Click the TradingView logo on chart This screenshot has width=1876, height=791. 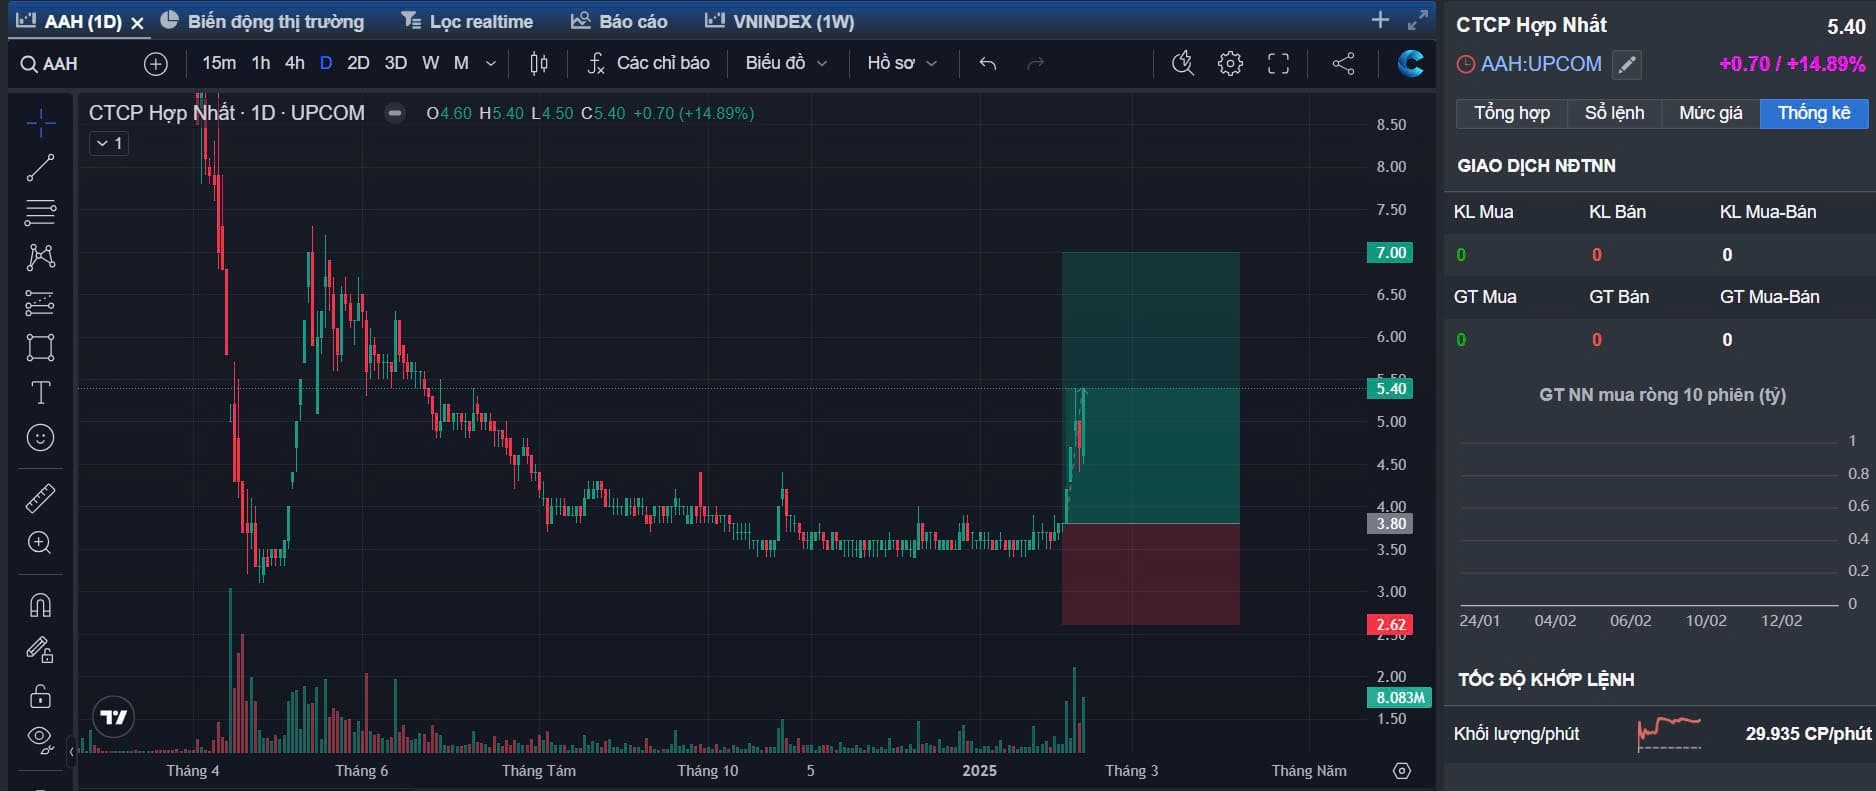click(114, 717)
